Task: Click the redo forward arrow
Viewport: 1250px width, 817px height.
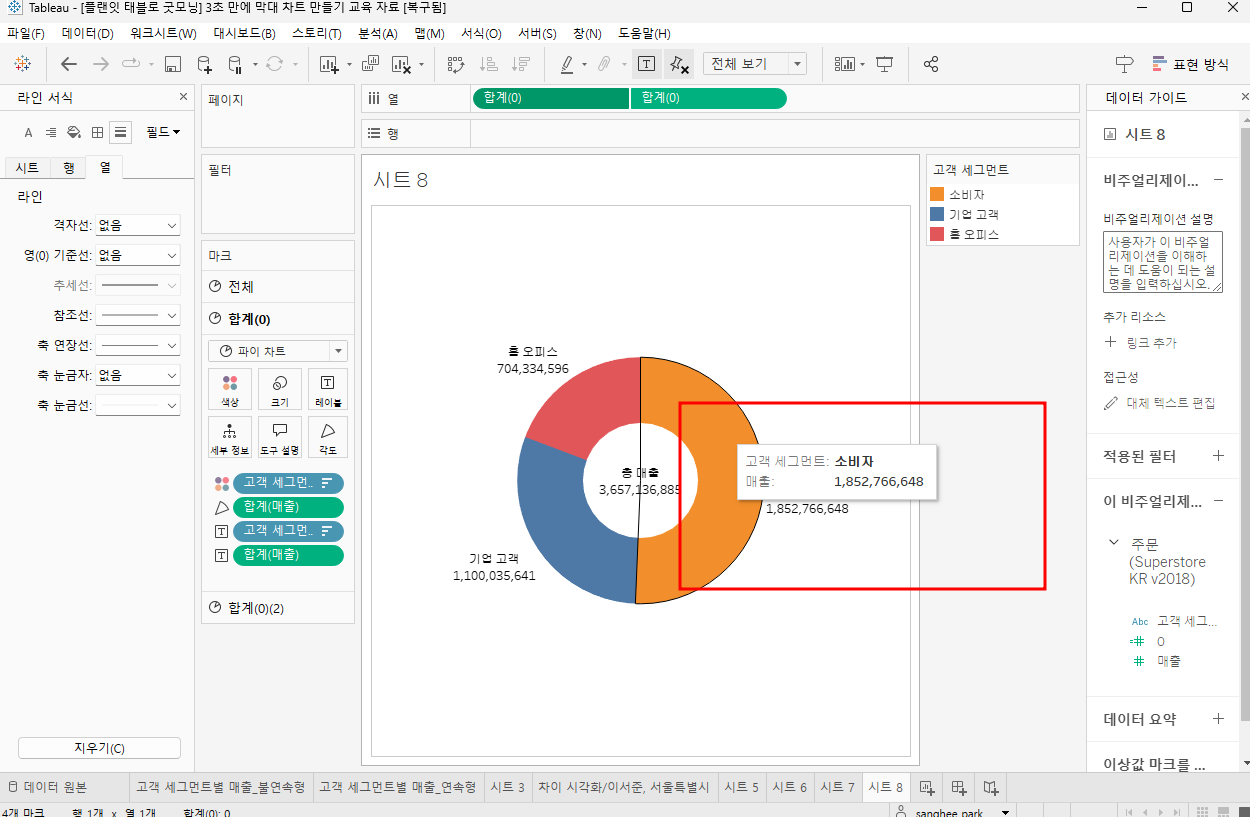Action: pyautogui.click(x=101, y=64)
